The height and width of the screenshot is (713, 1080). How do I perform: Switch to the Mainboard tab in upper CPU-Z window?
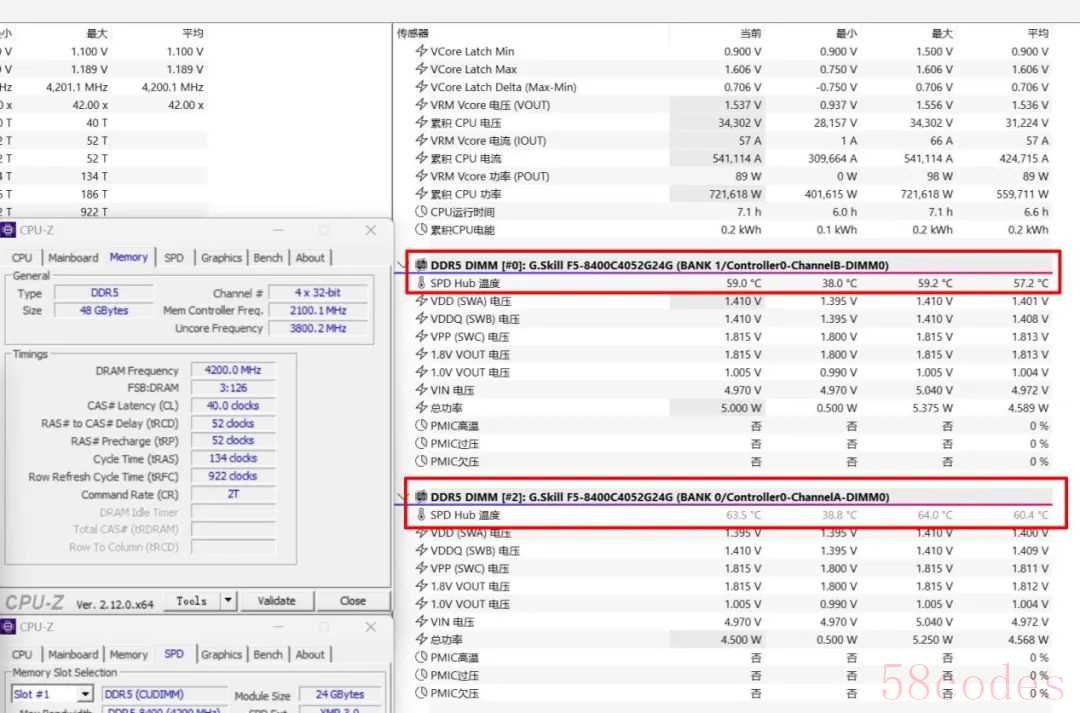[x=73, y=257]
